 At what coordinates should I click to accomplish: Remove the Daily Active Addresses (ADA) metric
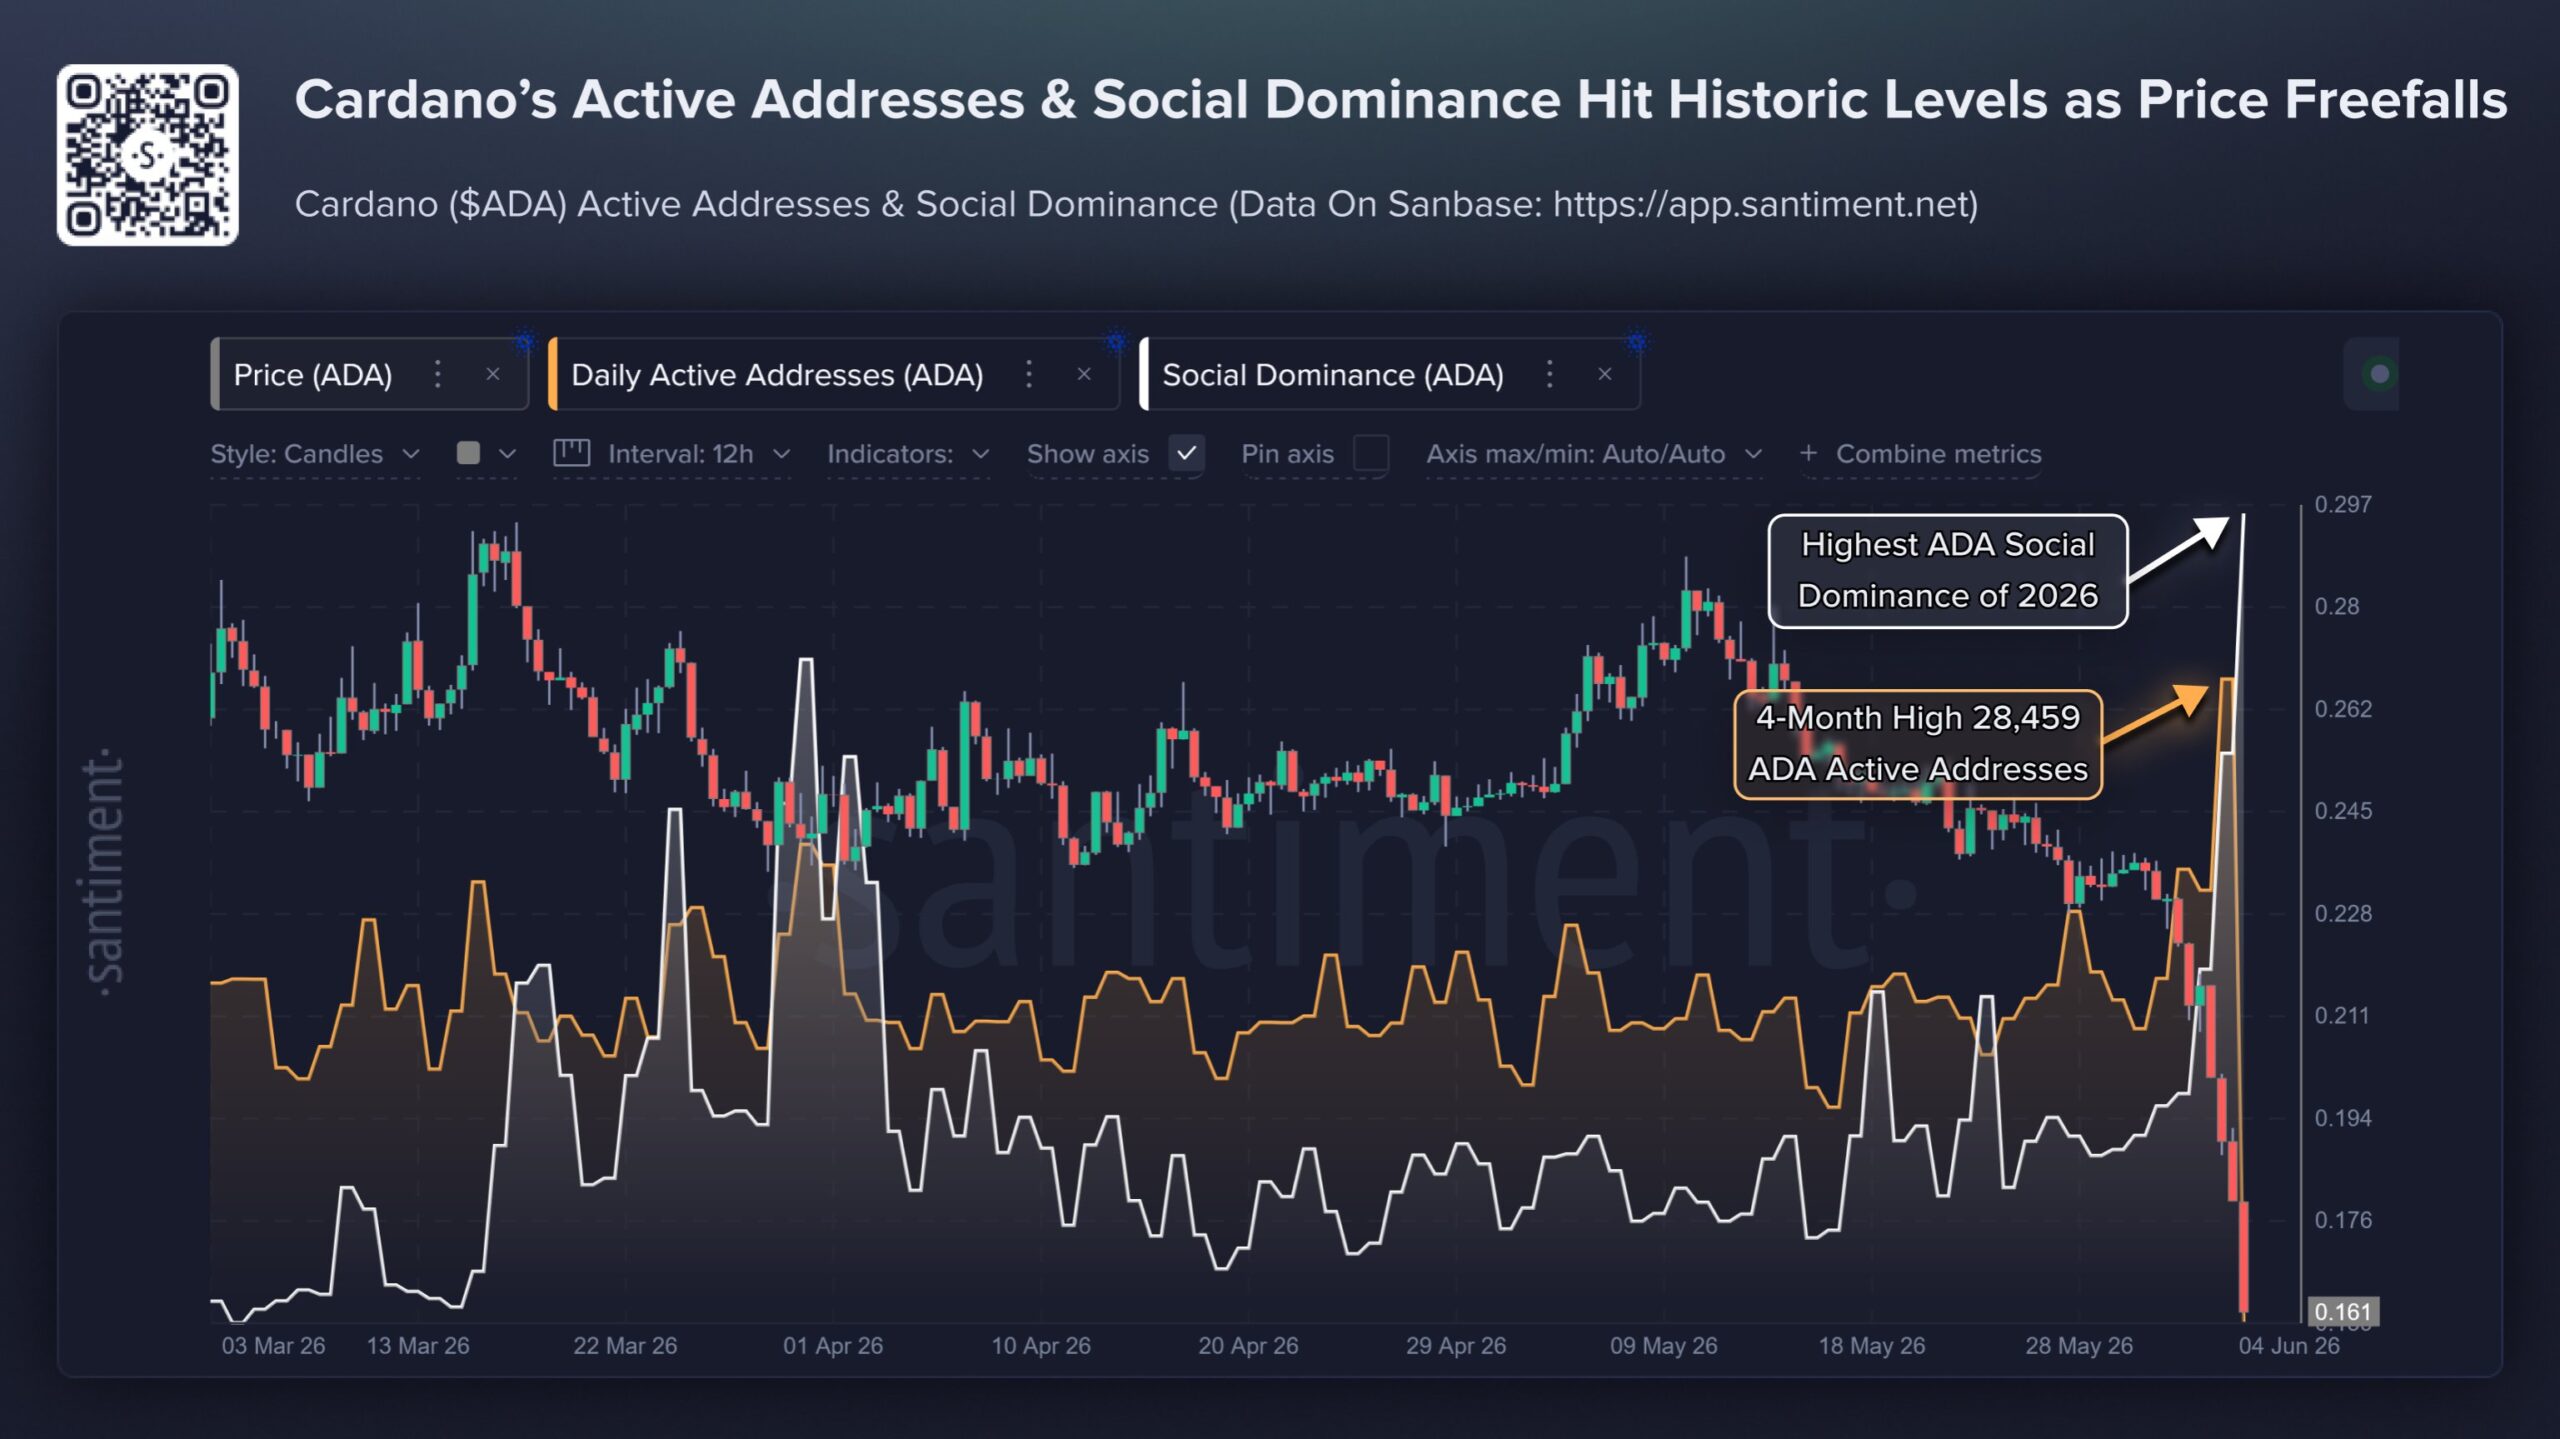tap(1084, 374)
